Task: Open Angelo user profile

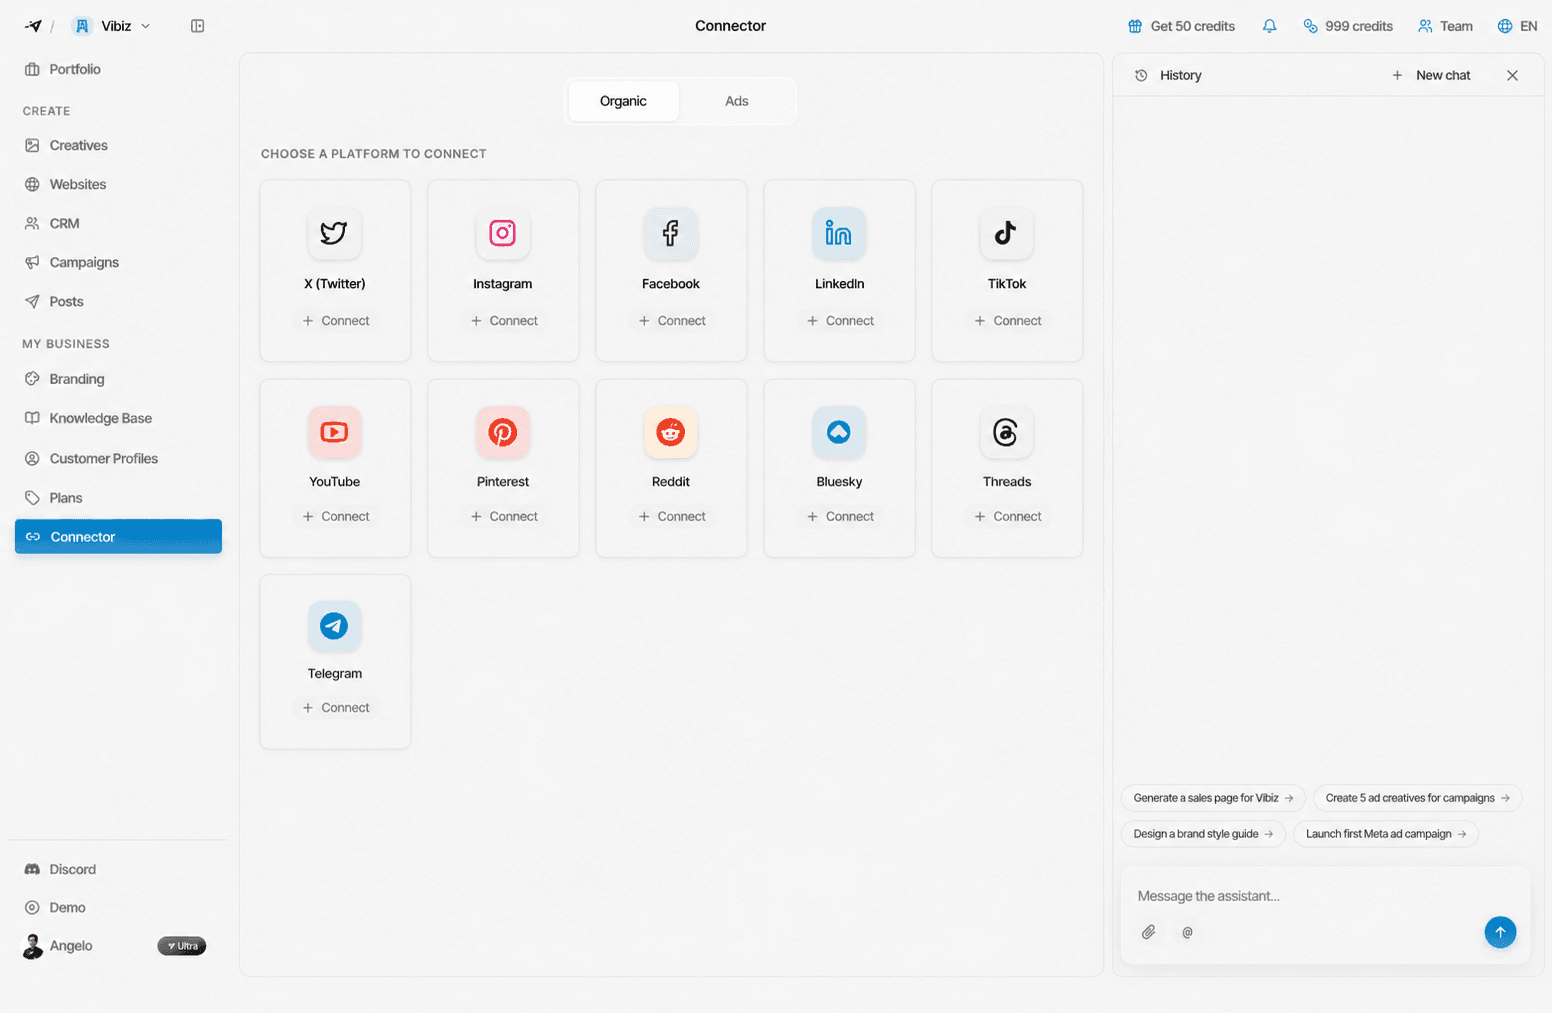Action: point(58,946)
